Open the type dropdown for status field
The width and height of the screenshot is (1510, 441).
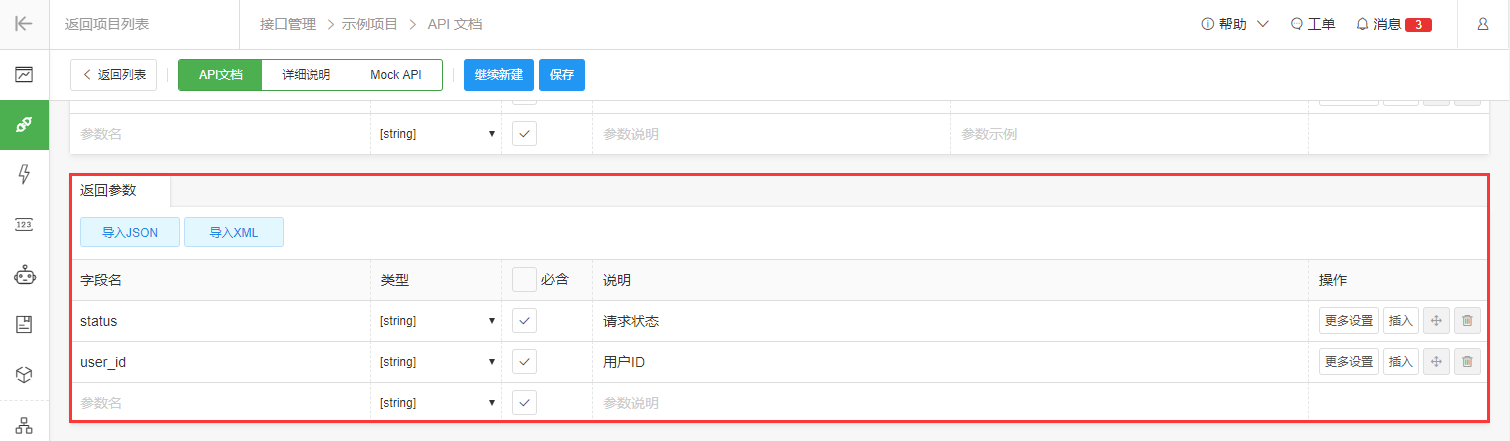[x=437, y=321]
